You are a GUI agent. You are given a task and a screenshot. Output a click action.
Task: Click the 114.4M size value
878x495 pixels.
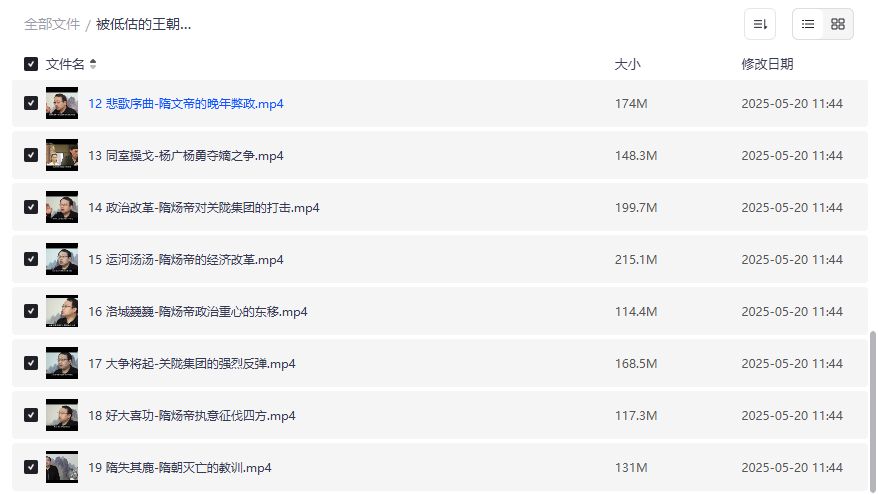[x=636, y=312]
